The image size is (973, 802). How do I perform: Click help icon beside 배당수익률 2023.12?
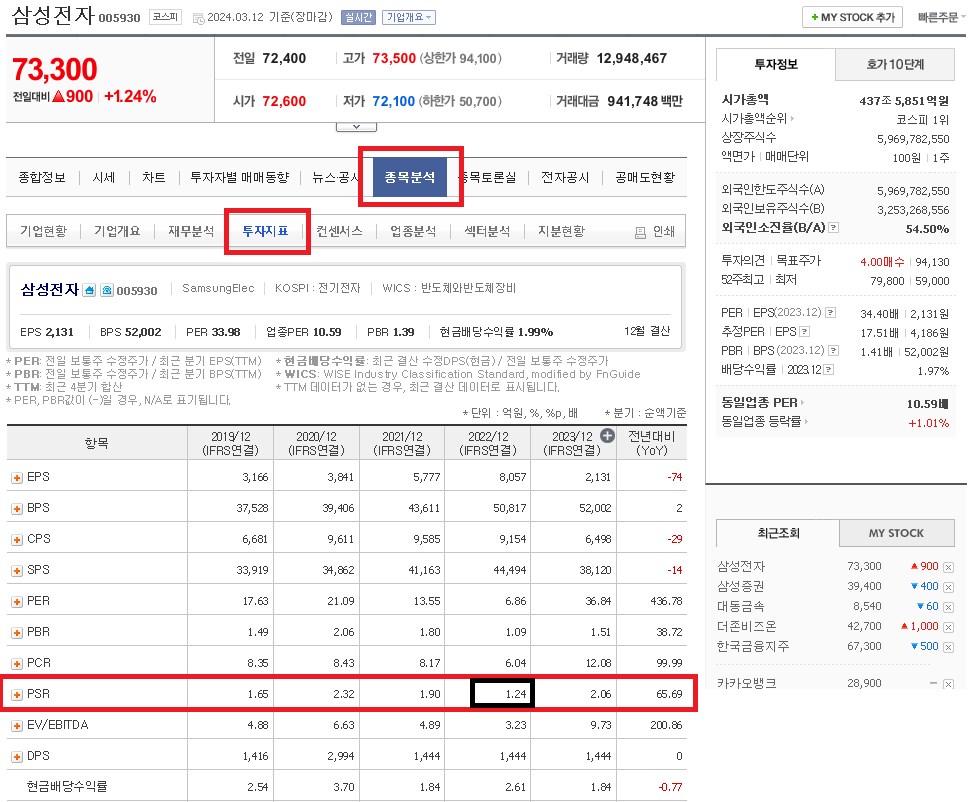[828, 370]
